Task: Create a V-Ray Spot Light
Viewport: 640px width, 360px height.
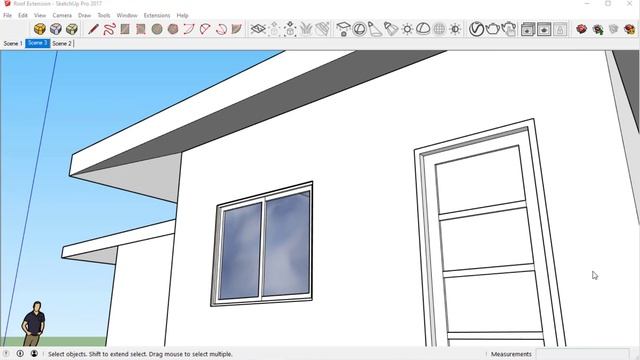Action: [375, 29]
